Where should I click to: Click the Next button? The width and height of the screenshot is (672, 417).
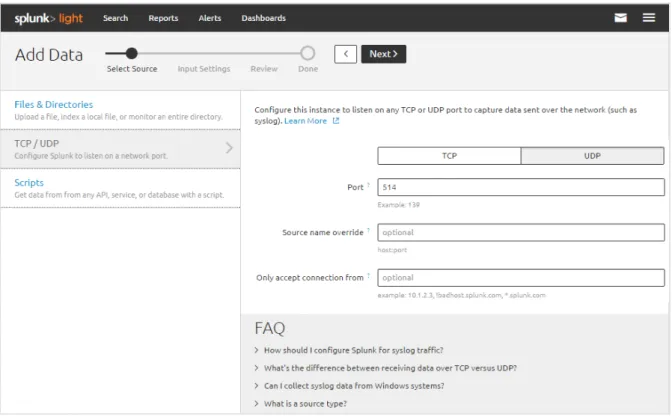[x=384, y=54]
